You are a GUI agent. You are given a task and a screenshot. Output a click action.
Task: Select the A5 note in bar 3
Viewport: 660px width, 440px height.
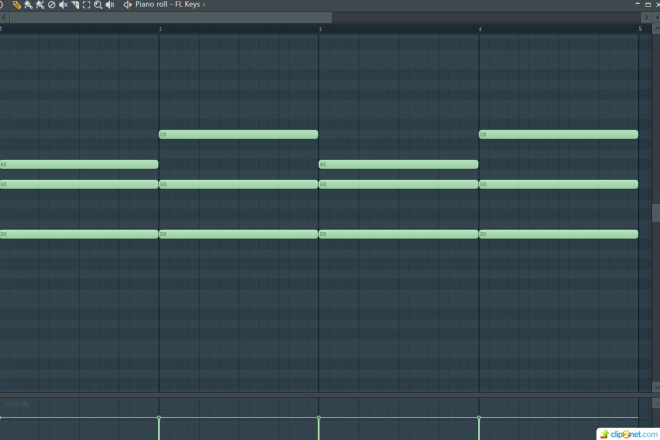click(398, 164)
